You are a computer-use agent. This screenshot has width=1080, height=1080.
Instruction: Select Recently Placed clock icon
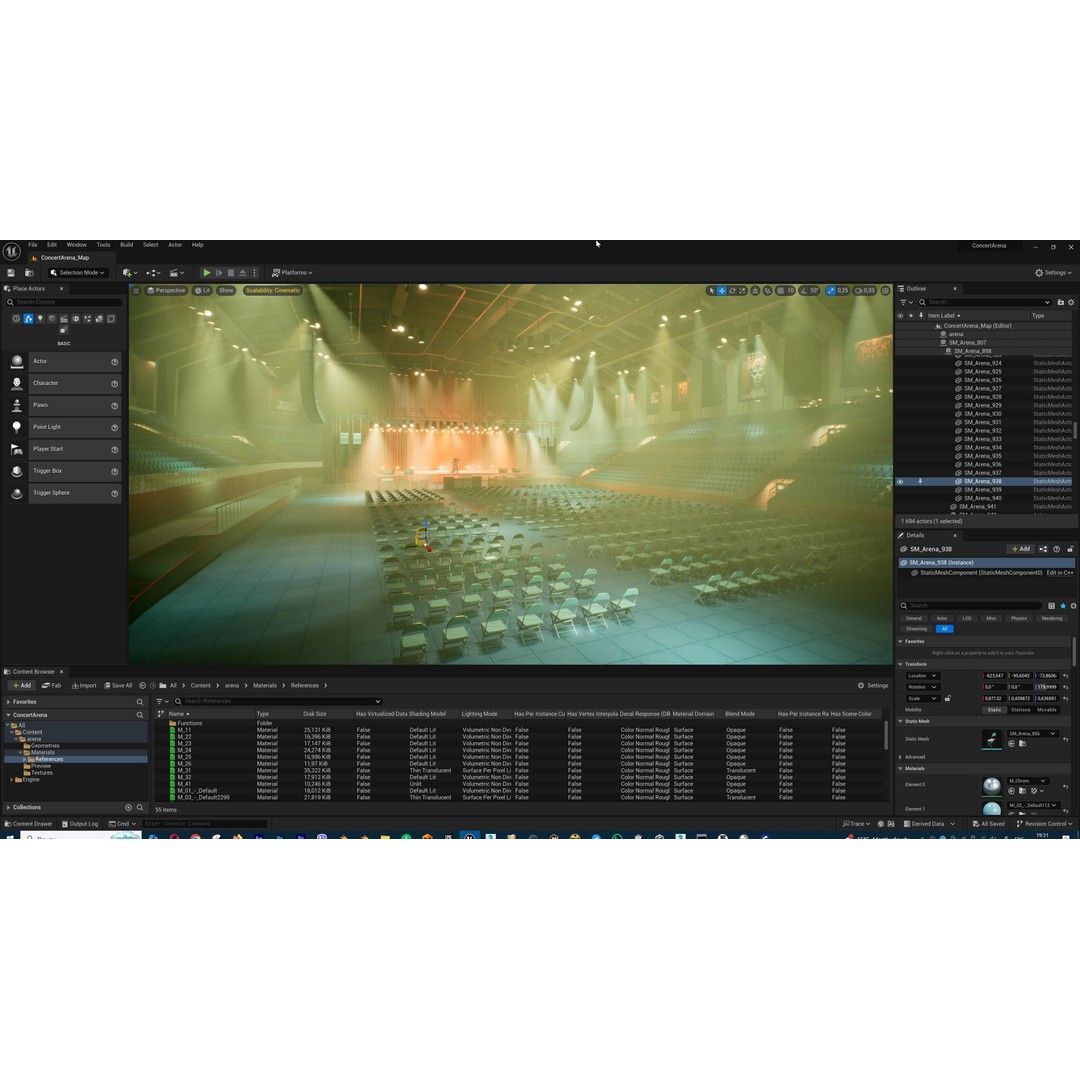click(x=17, y=319)
